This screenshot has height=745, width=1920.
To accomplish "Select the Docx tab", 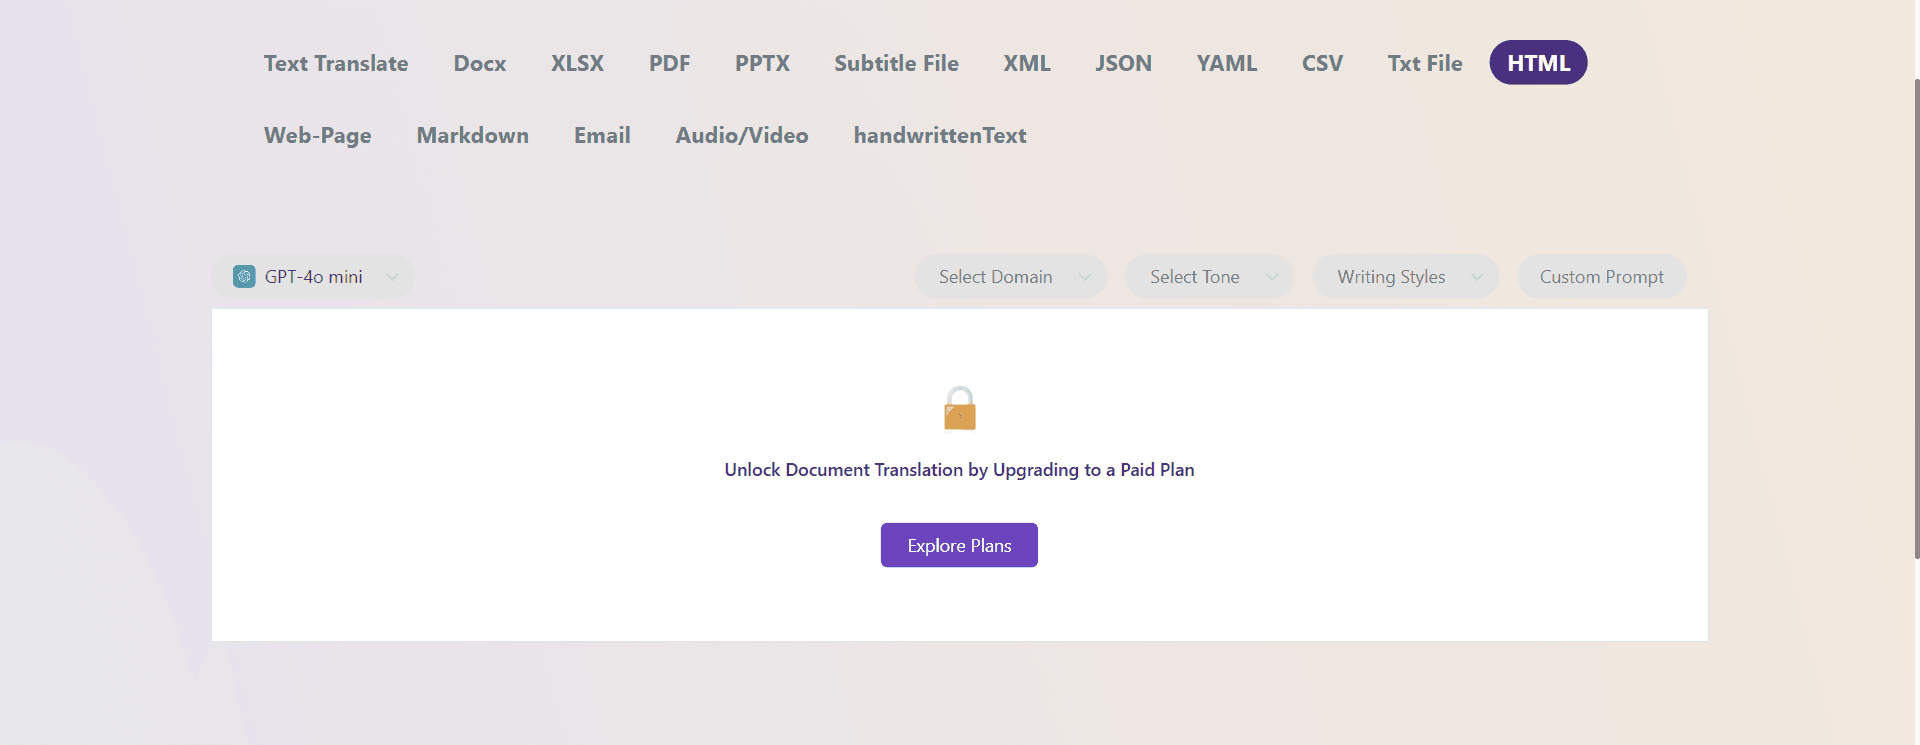I will coord(480,63).
